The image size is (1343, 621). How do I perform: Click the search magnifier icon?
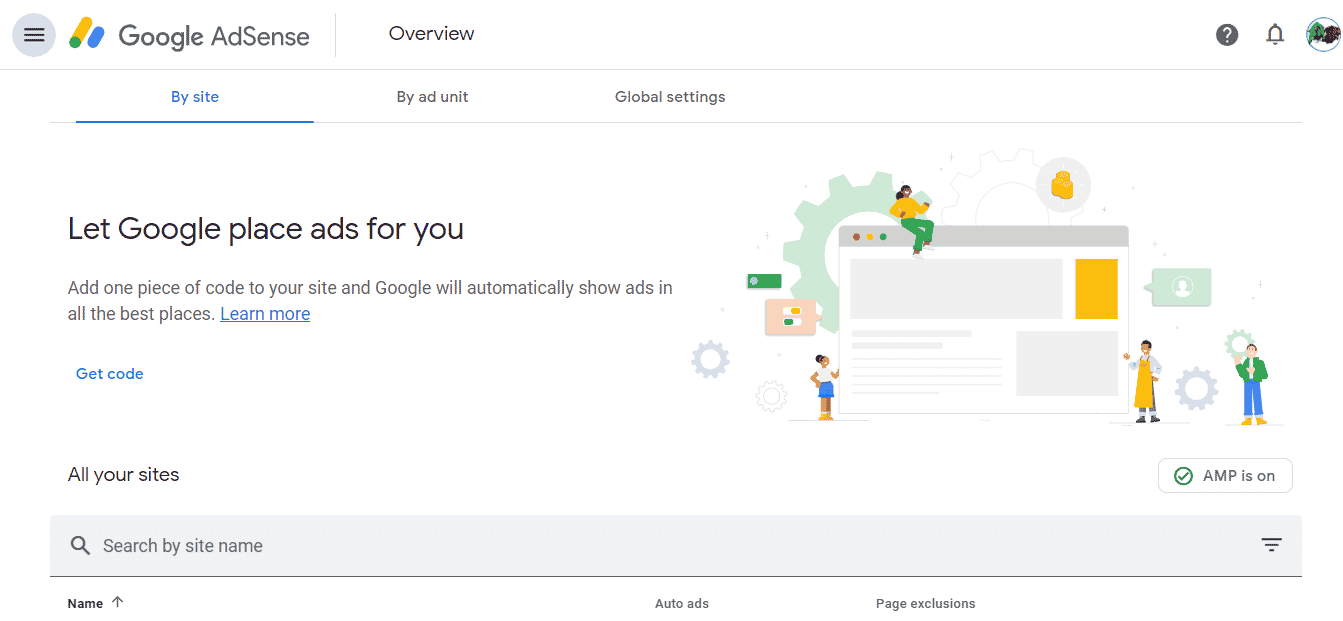coord(80,545)
